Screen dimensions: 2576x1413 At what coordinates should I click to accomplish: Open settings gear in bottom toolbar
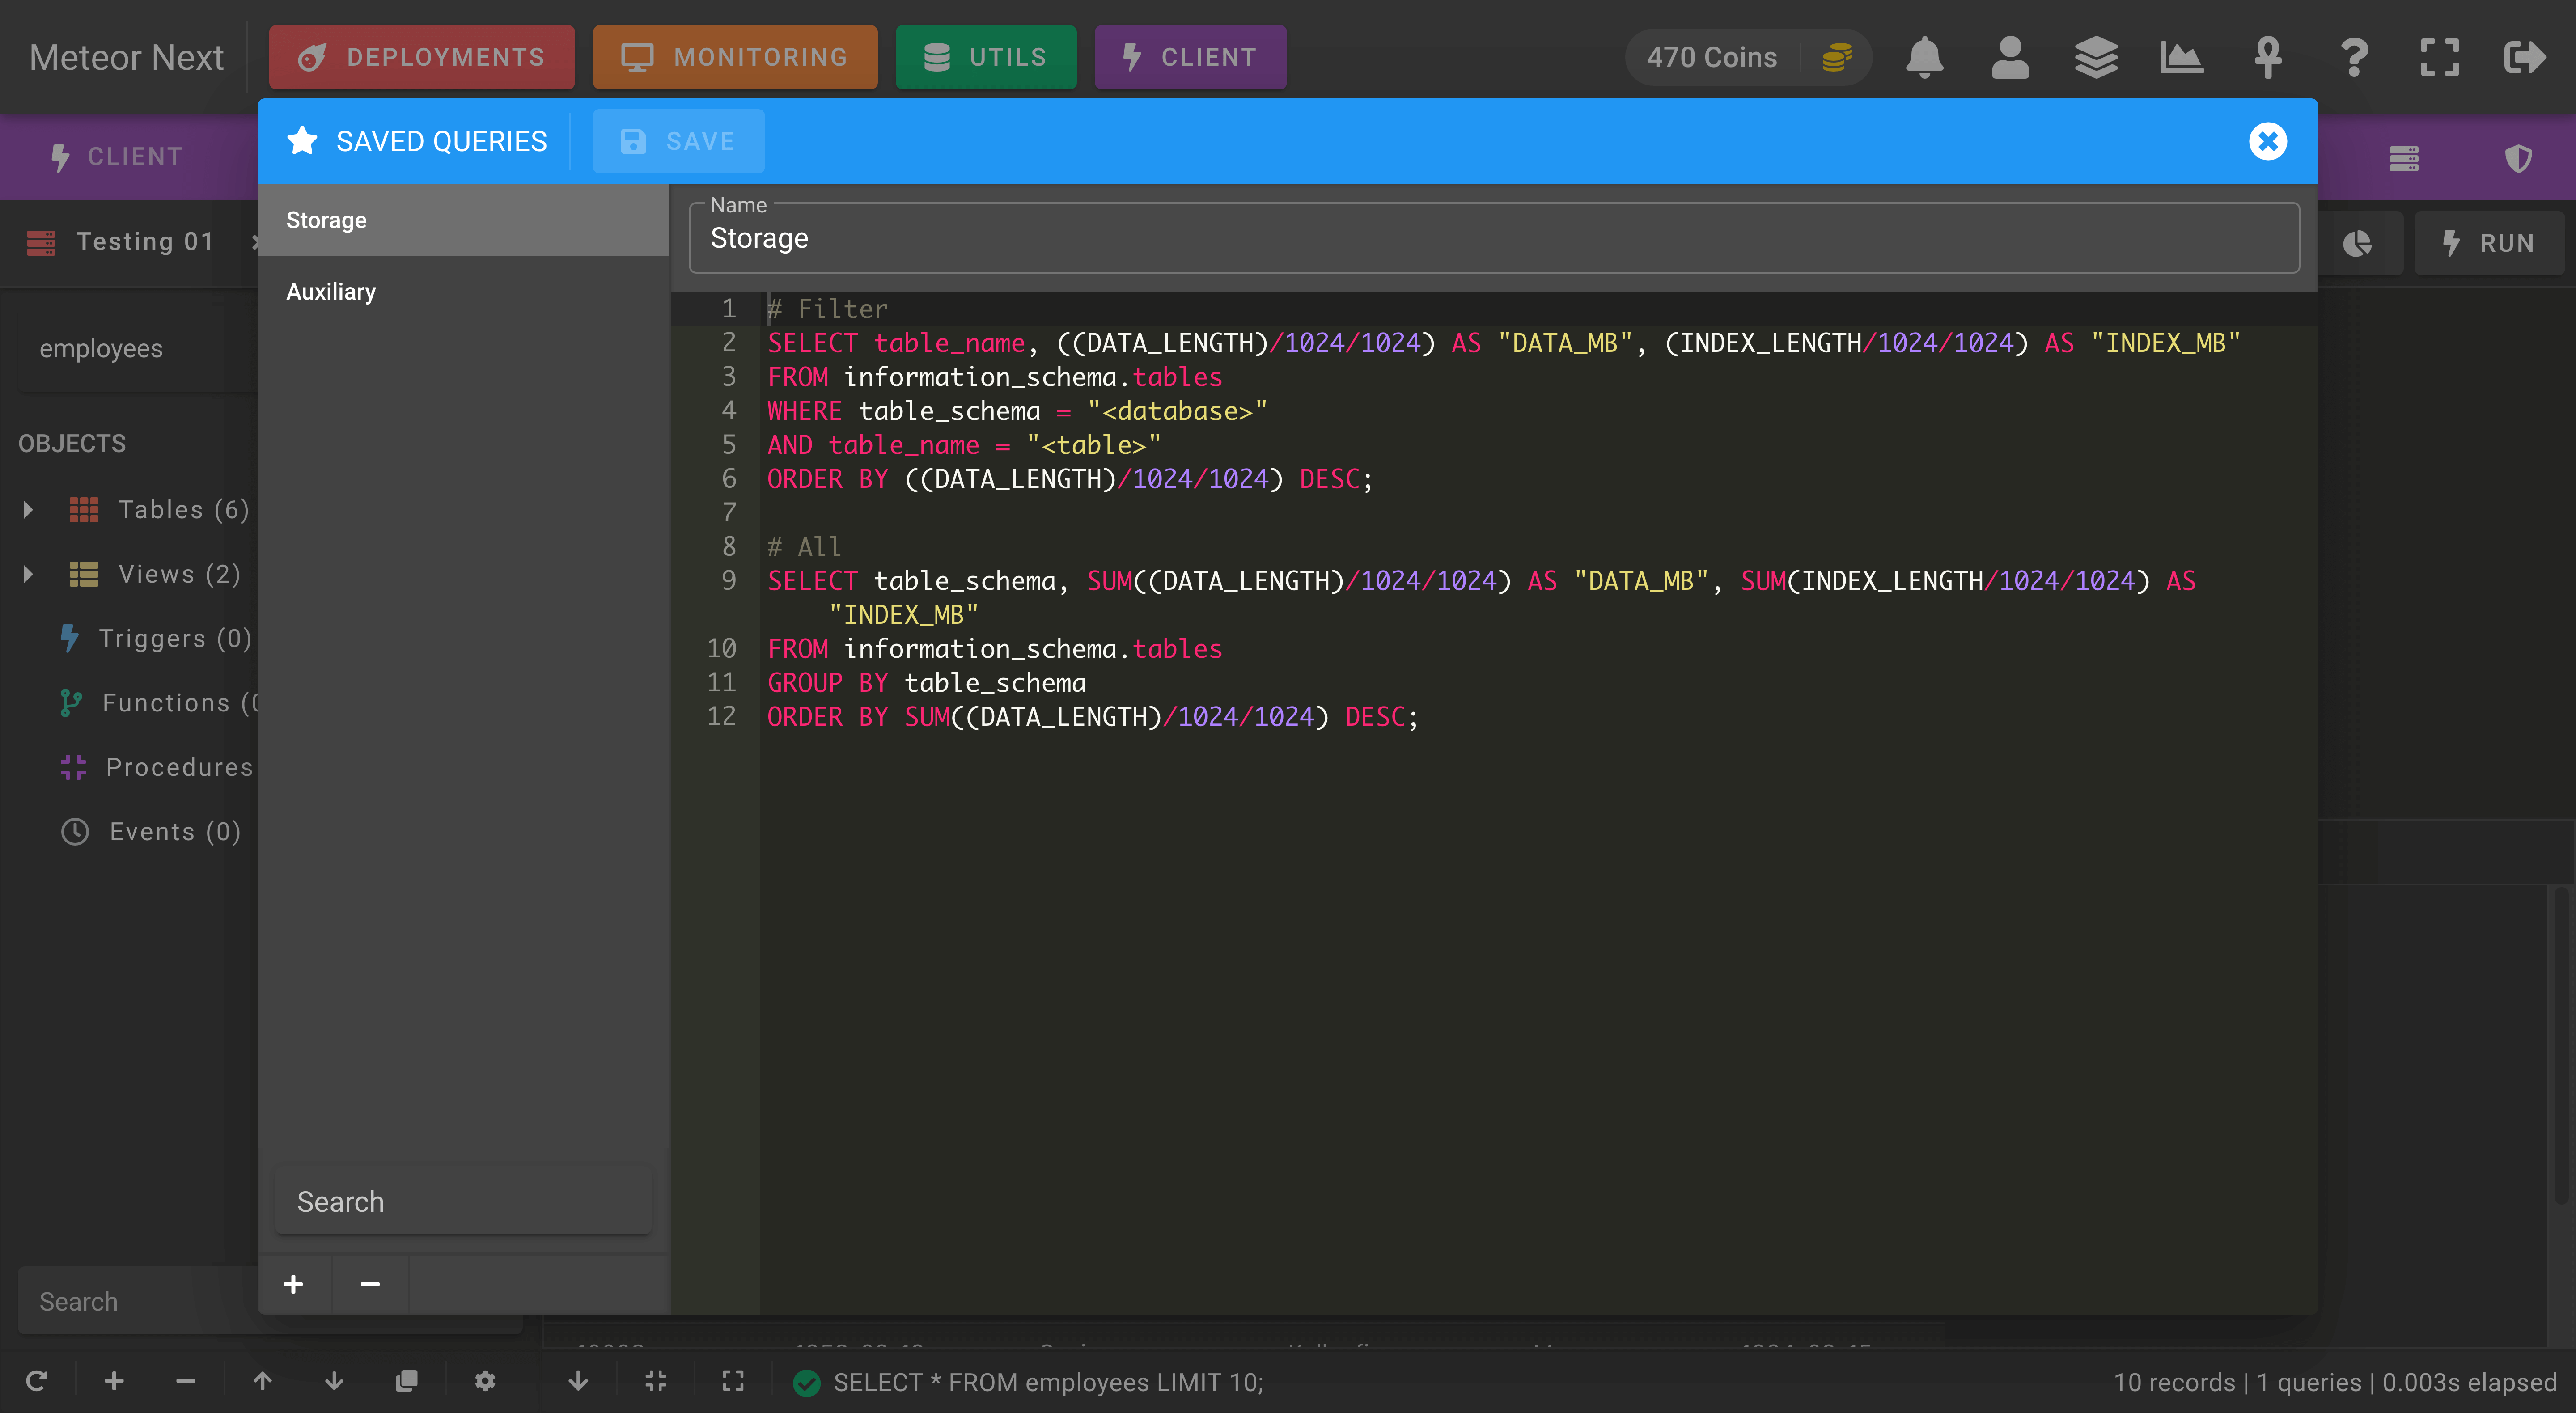tap(485, 1381)
